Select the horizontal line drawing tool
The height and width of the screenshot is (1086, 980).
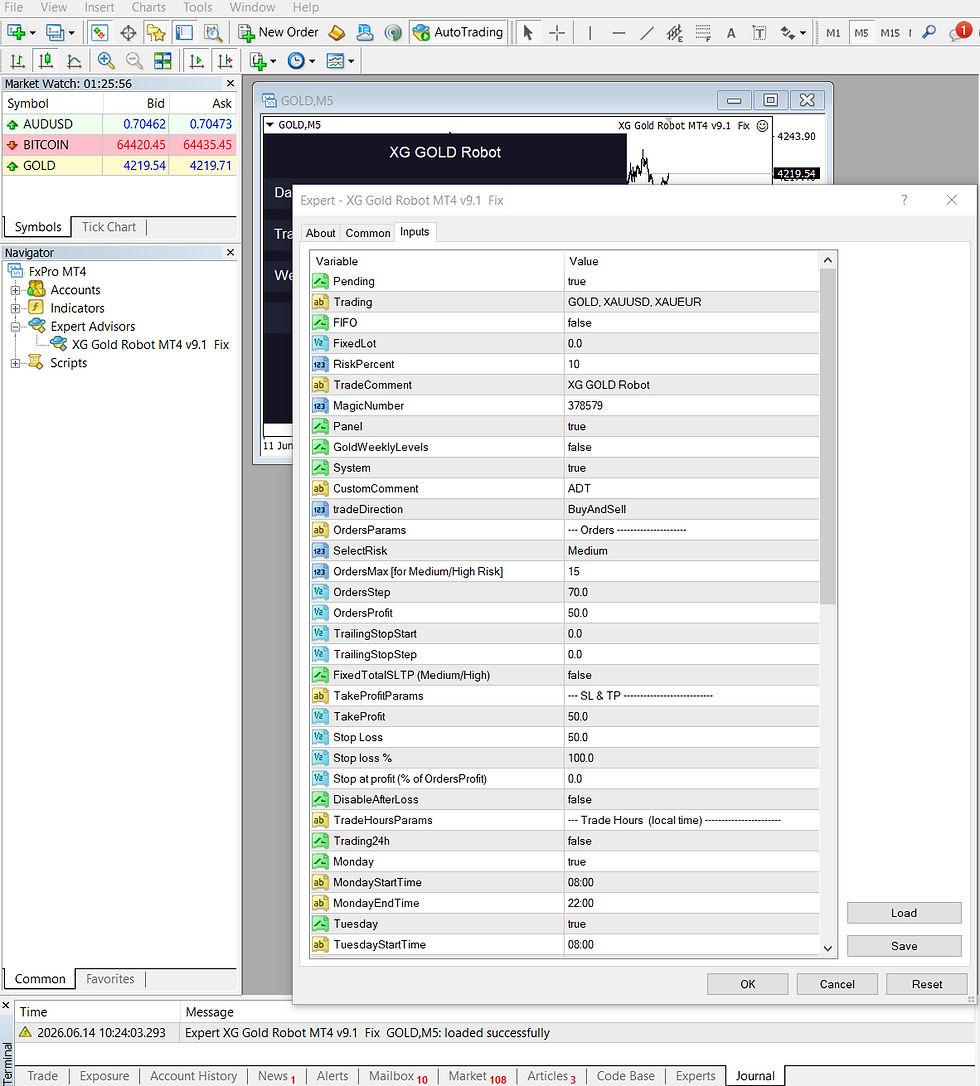click(618, 33)
